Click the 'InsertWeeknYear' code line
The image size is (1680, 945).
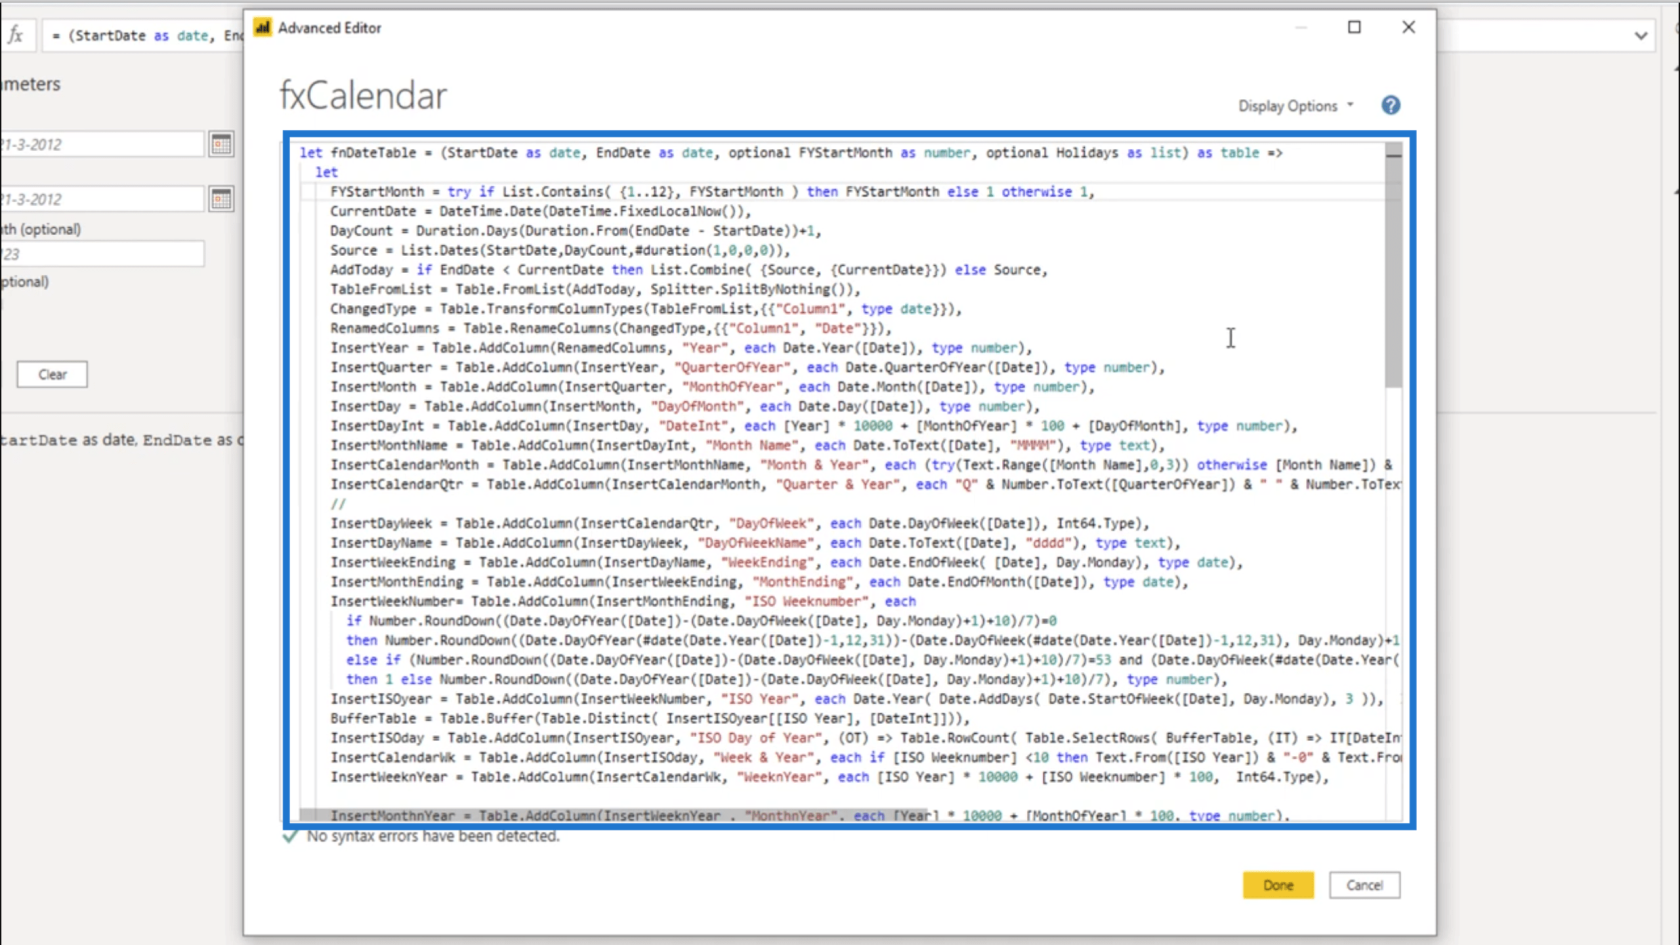829,777
